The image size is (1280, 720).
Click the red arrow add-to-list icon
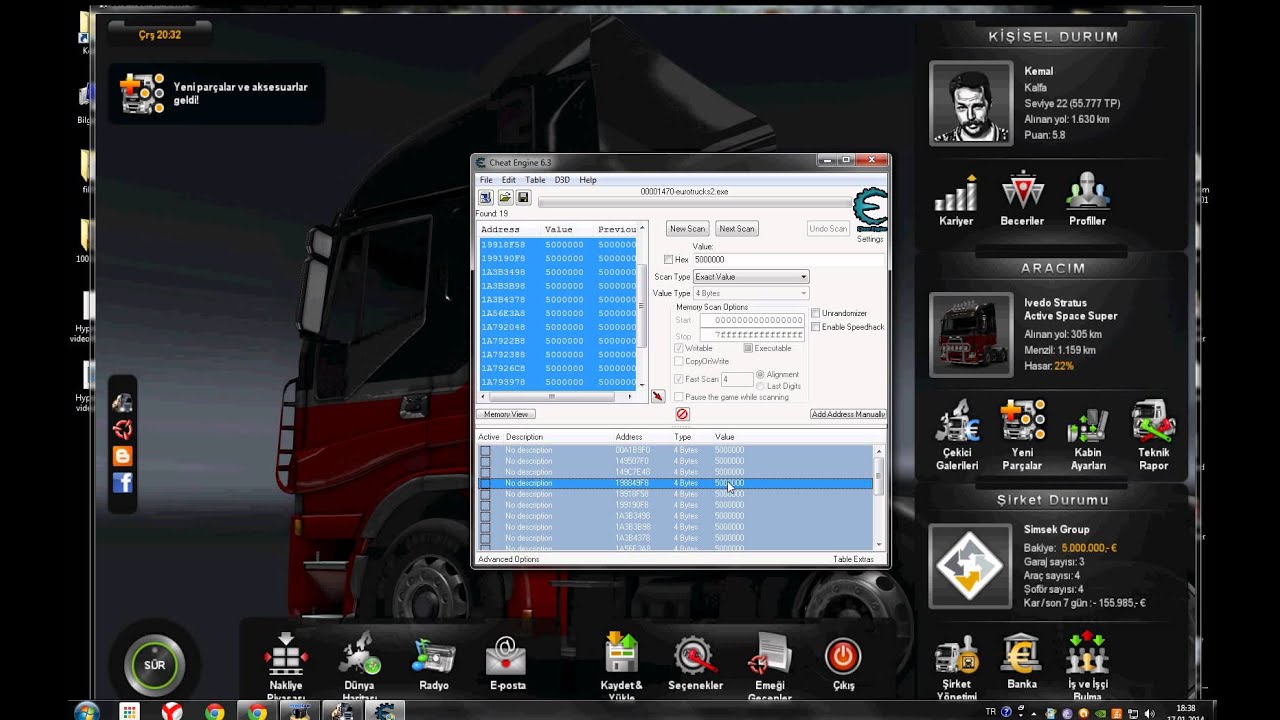pos(658,396)
